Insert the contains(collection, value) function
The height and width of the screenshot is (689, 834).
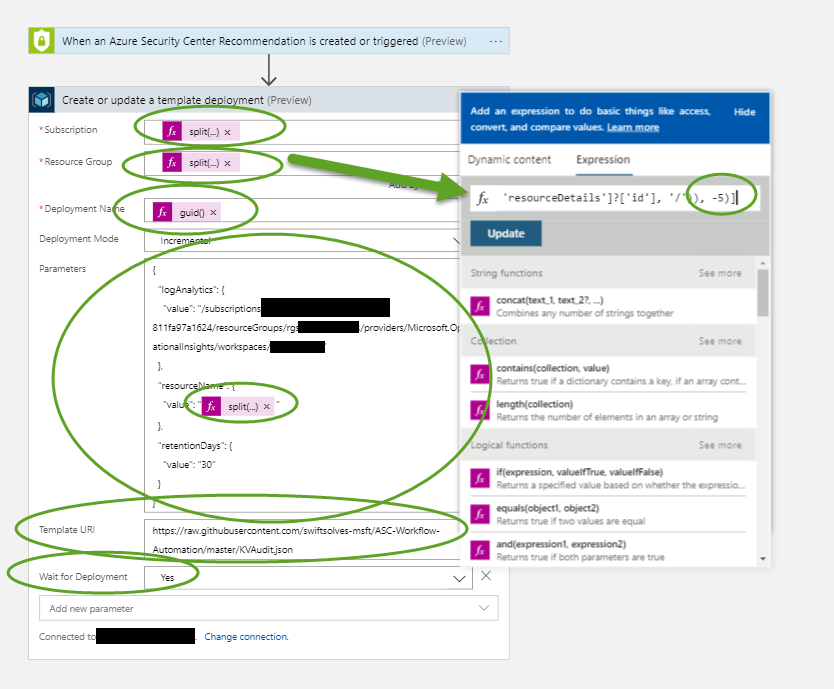(x=608, y=374)
